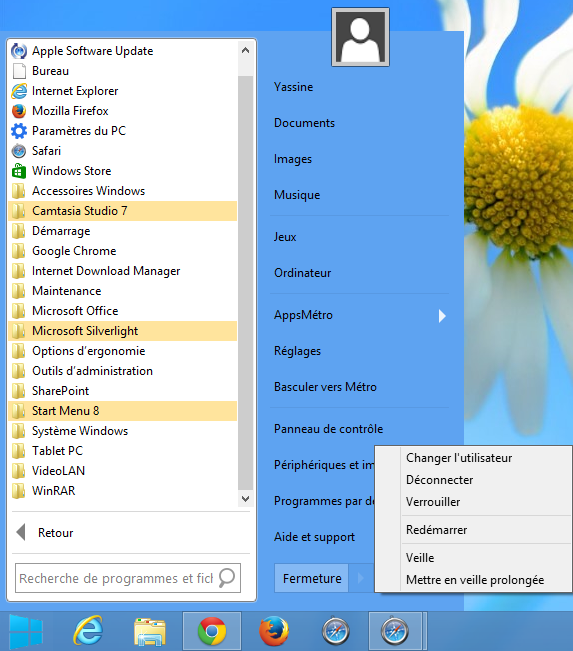Screen dimensions: 573x651
Task: Click the Maintenance folder icon
Action: (19, 291)
